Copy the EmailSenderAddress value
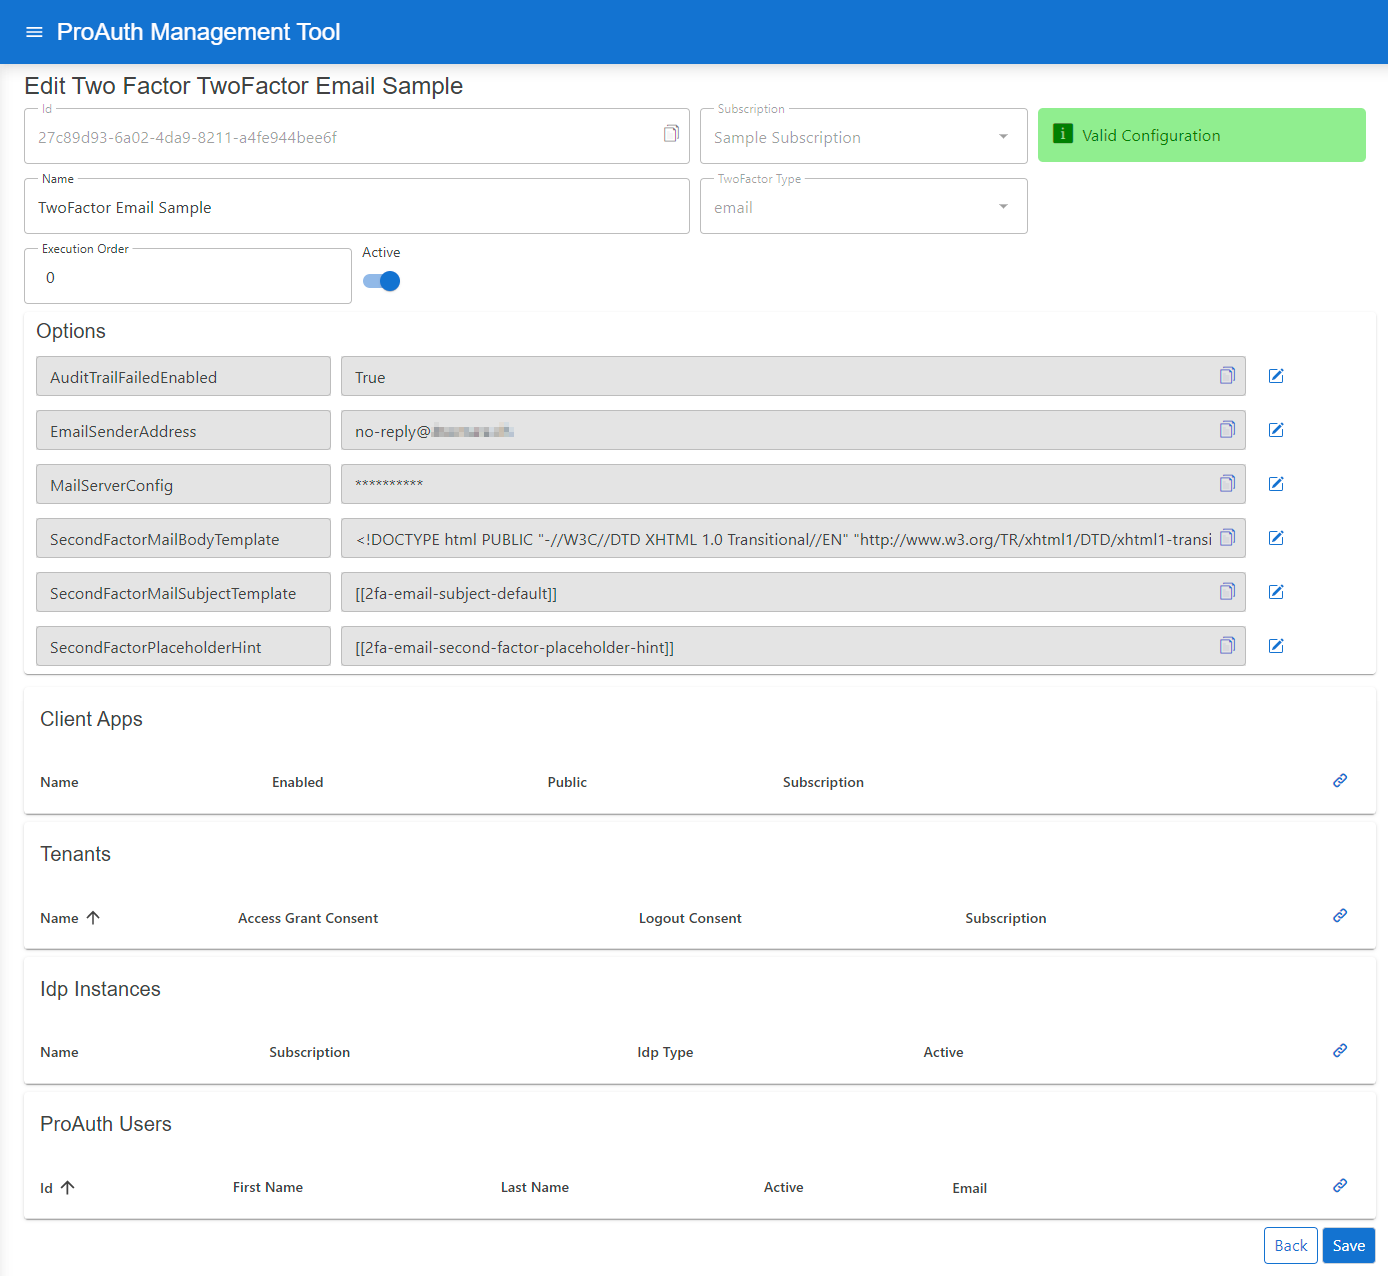This screenshot has width=1388, height=1276. click(x=1227, y=430)
